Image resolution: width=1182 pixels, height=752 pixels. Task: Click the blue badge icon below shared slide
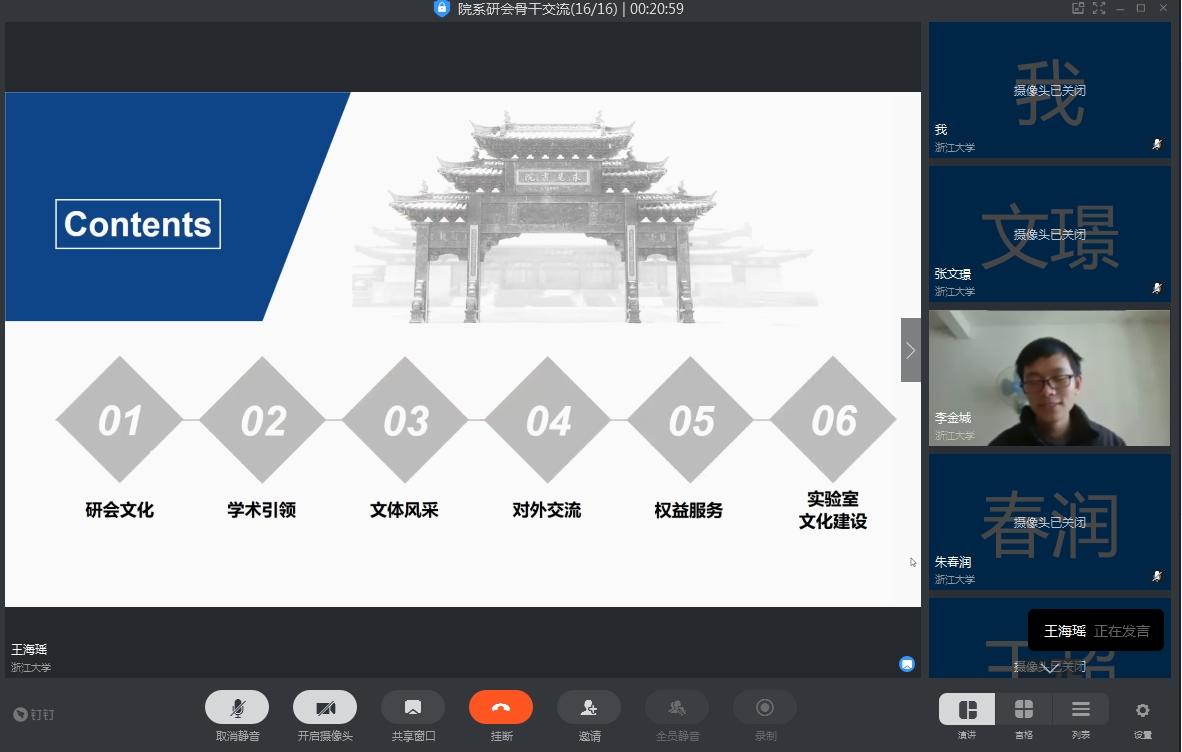point(907,663)
